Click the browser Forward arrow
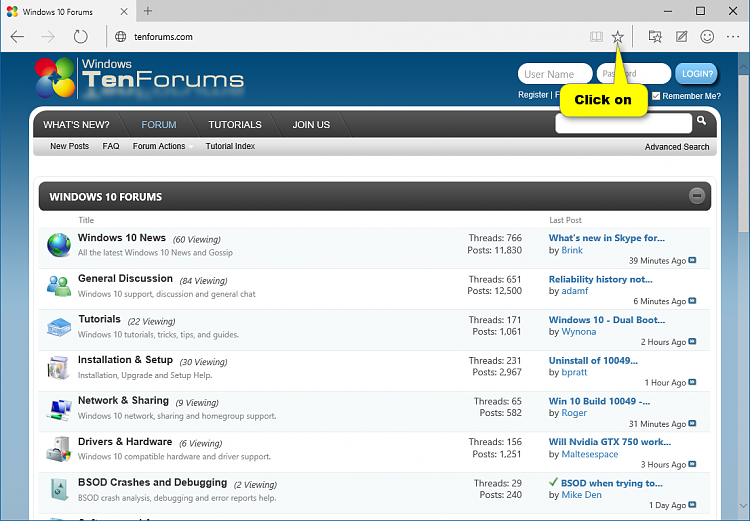 coord(48,37)
